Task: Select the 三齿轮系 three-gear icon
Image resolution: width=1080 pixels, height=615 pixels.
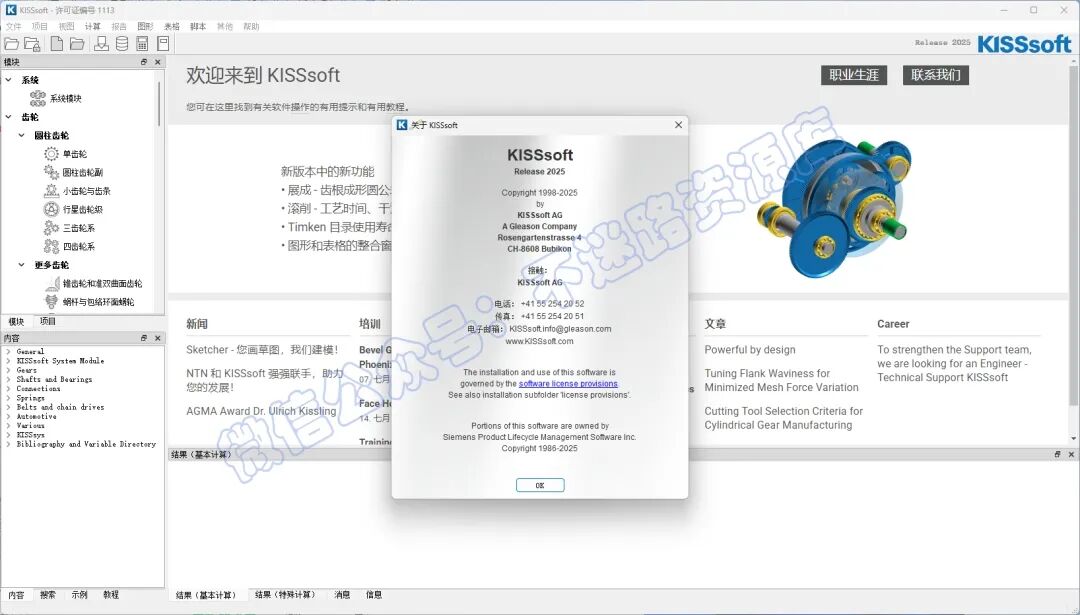Action: pyautogui.click(x=52, y=228)
